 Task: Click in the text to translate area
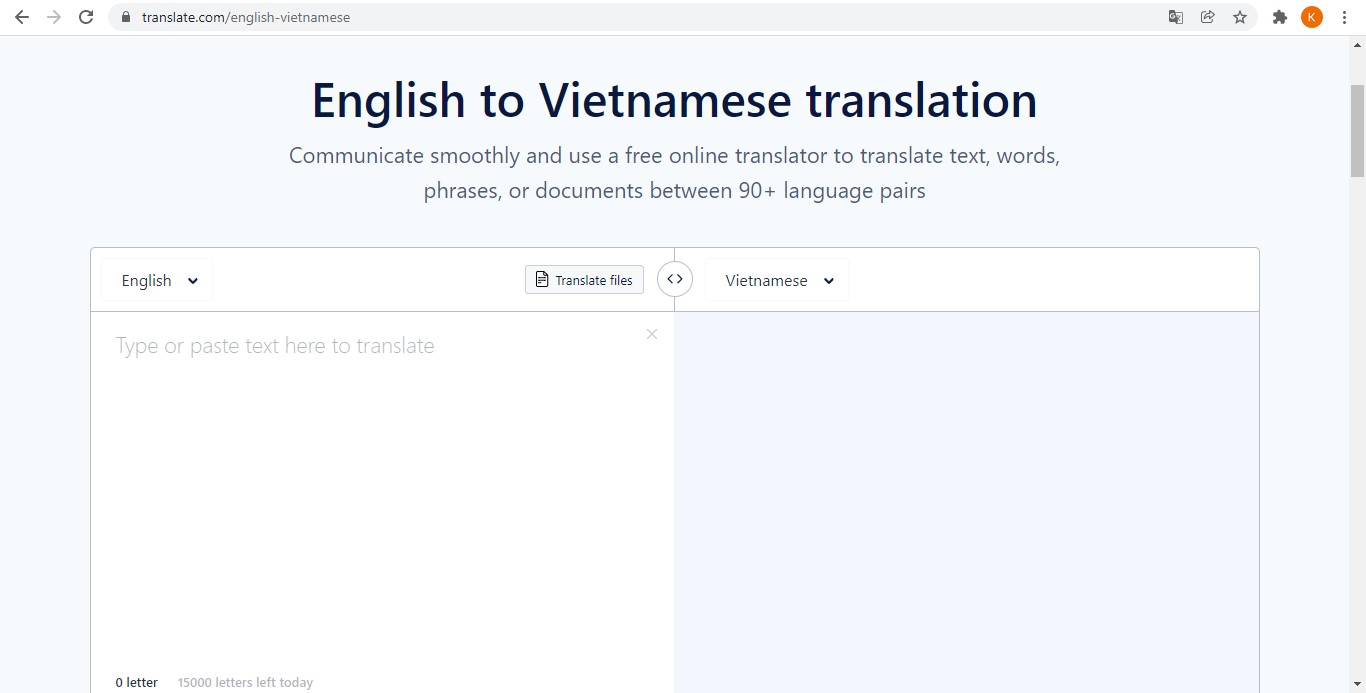(380, 480)
